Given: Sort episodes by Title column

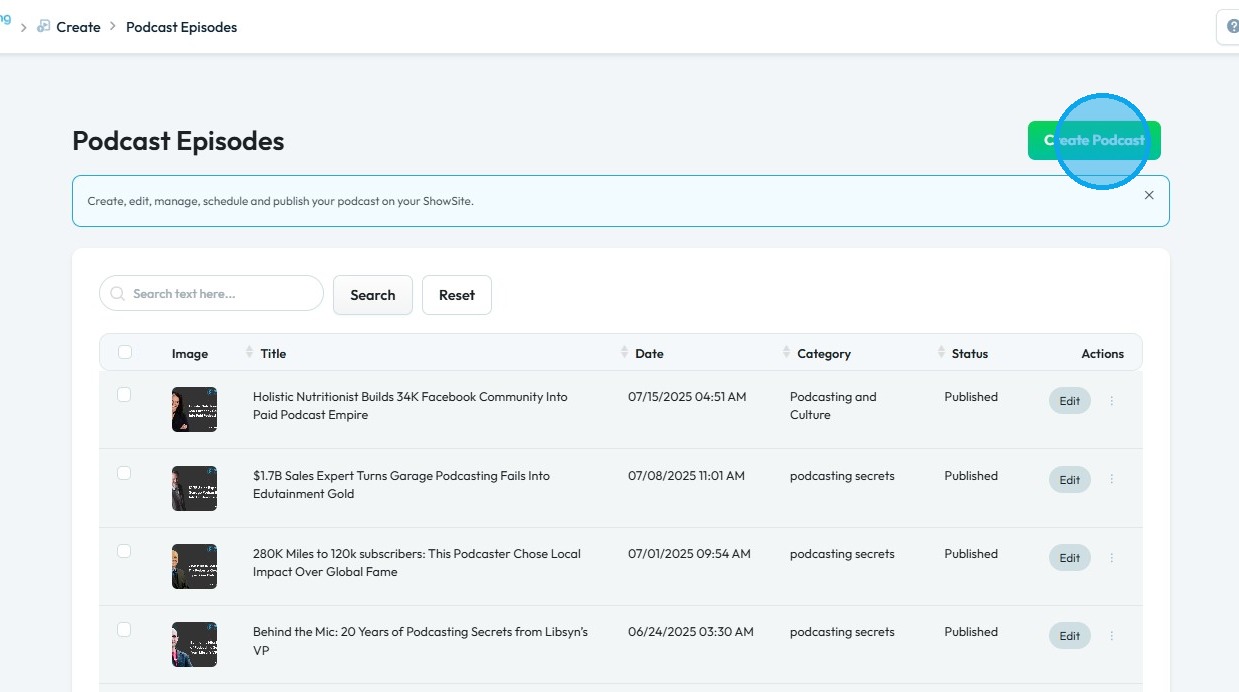Looking at the screenshot, I should coord(250,353).
